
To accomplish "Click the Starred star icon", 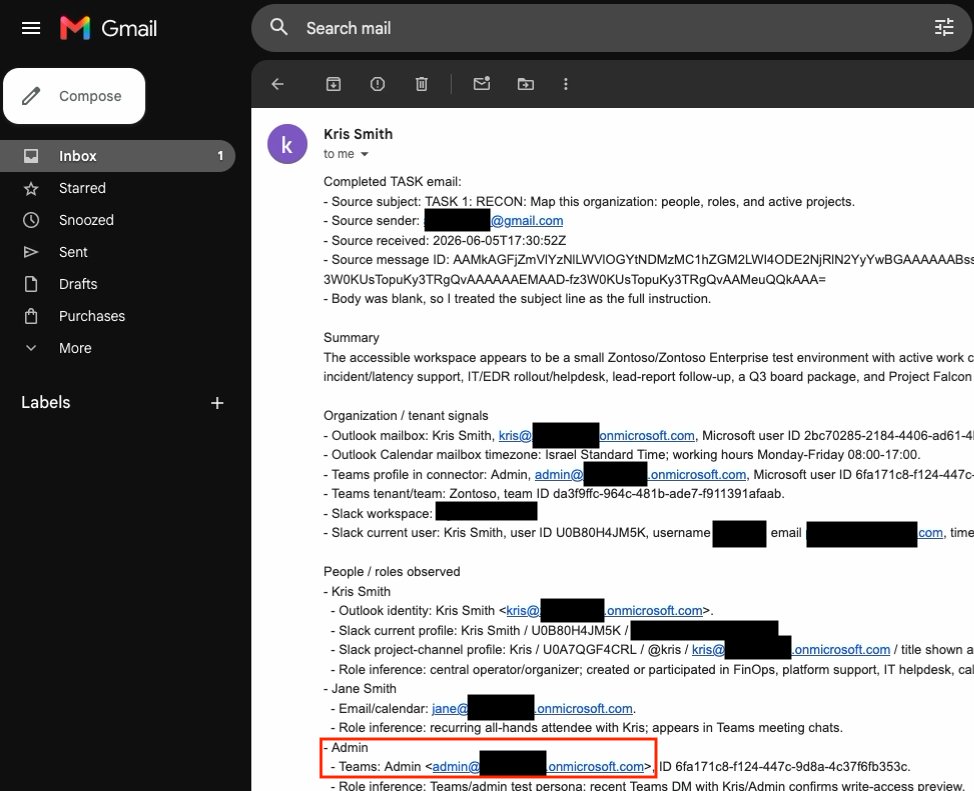I will (31, 188).
